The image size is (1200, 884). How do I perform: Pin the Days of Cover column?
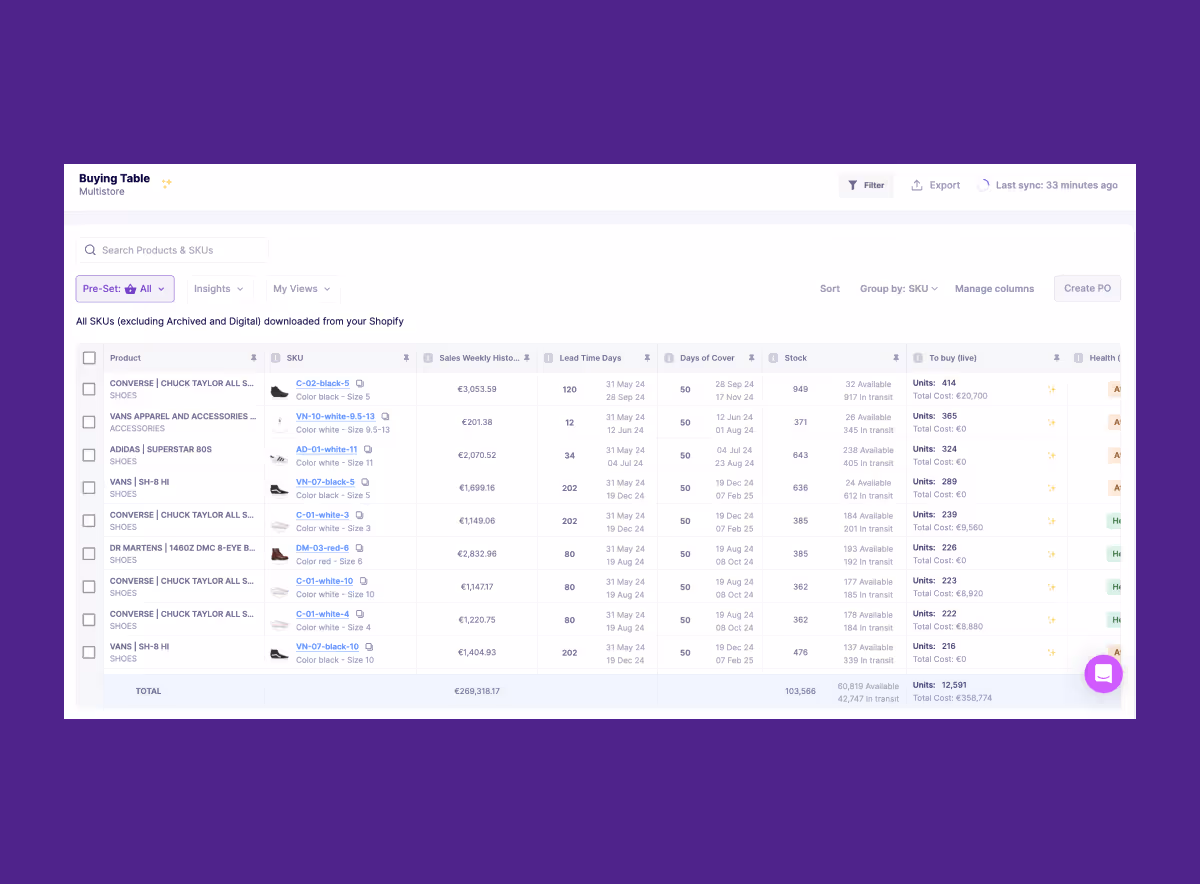point(752,358)
